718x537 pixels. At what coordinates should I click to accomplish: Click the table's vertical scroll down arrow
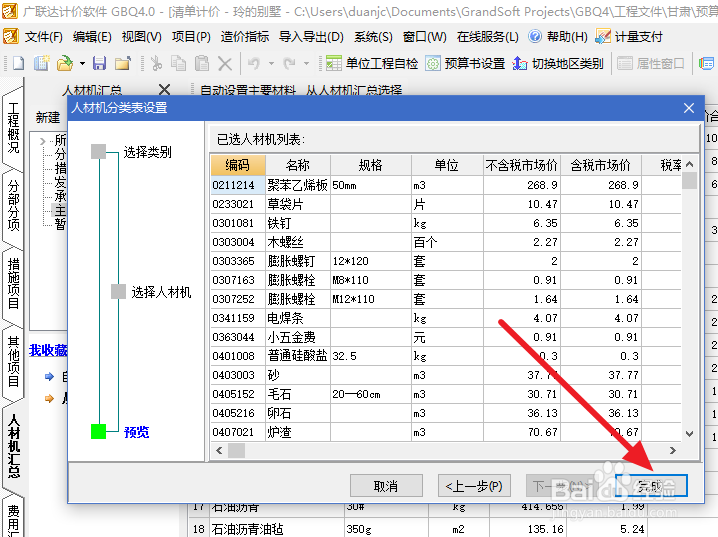[690, 433]
